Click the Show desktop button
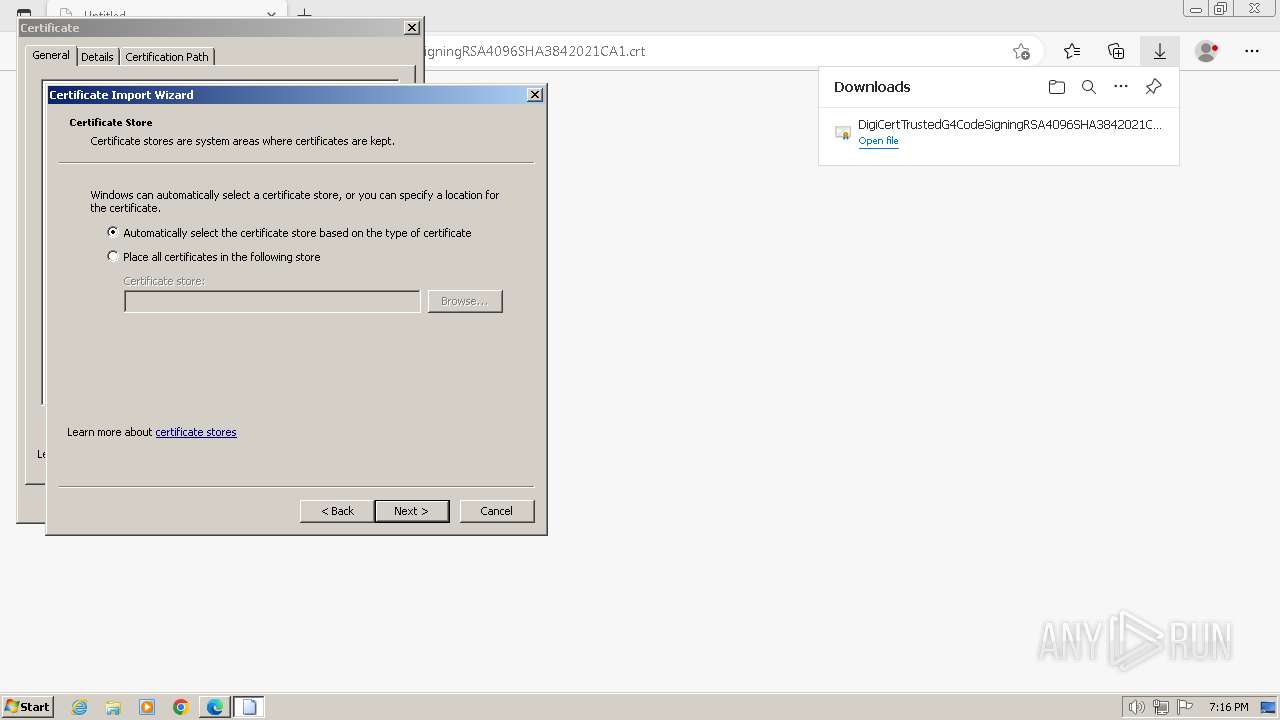Image resolution: width=1280 pixels, height=720 pixels. 1268,707
